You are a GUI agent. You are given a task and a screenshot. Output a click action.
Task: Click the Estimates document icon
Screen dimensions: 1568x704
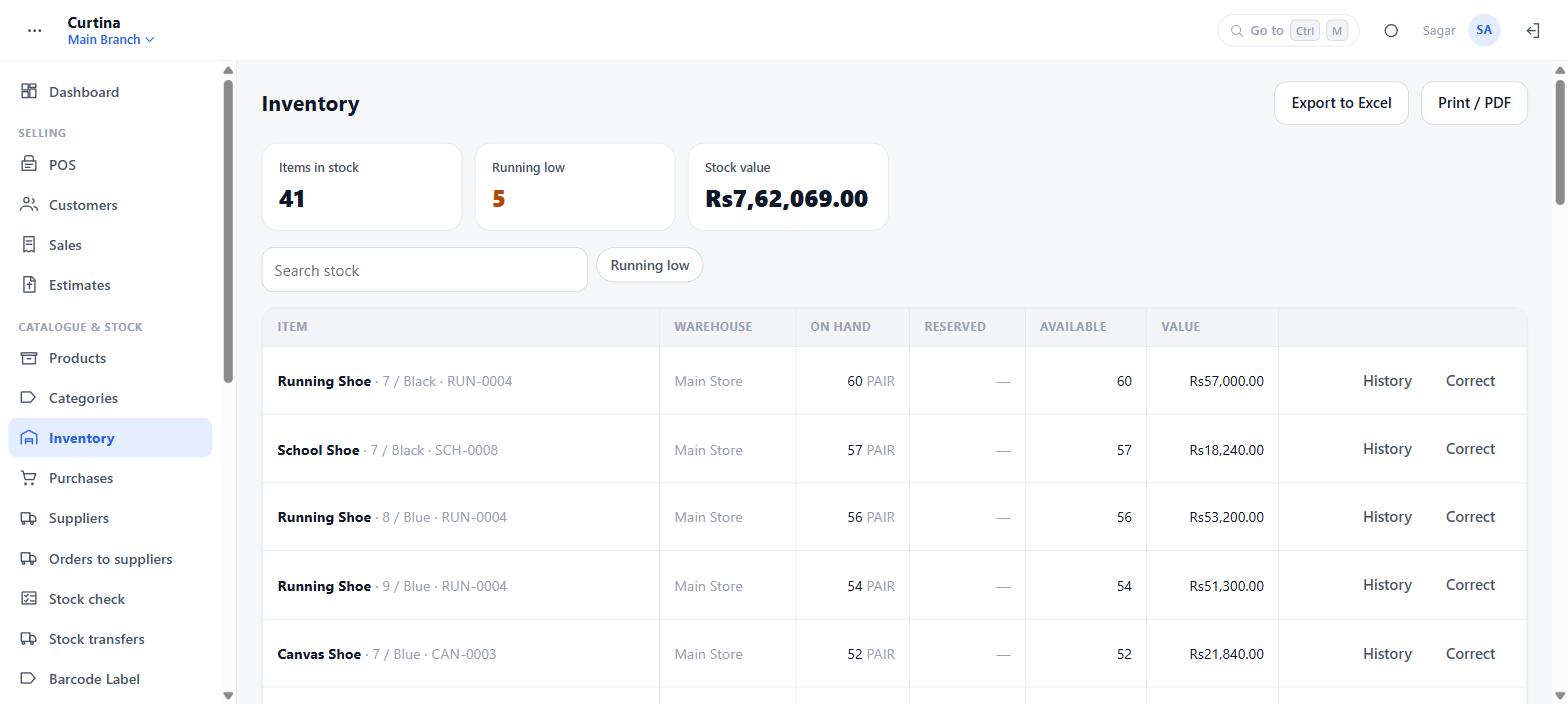click(x=29, y=285)
